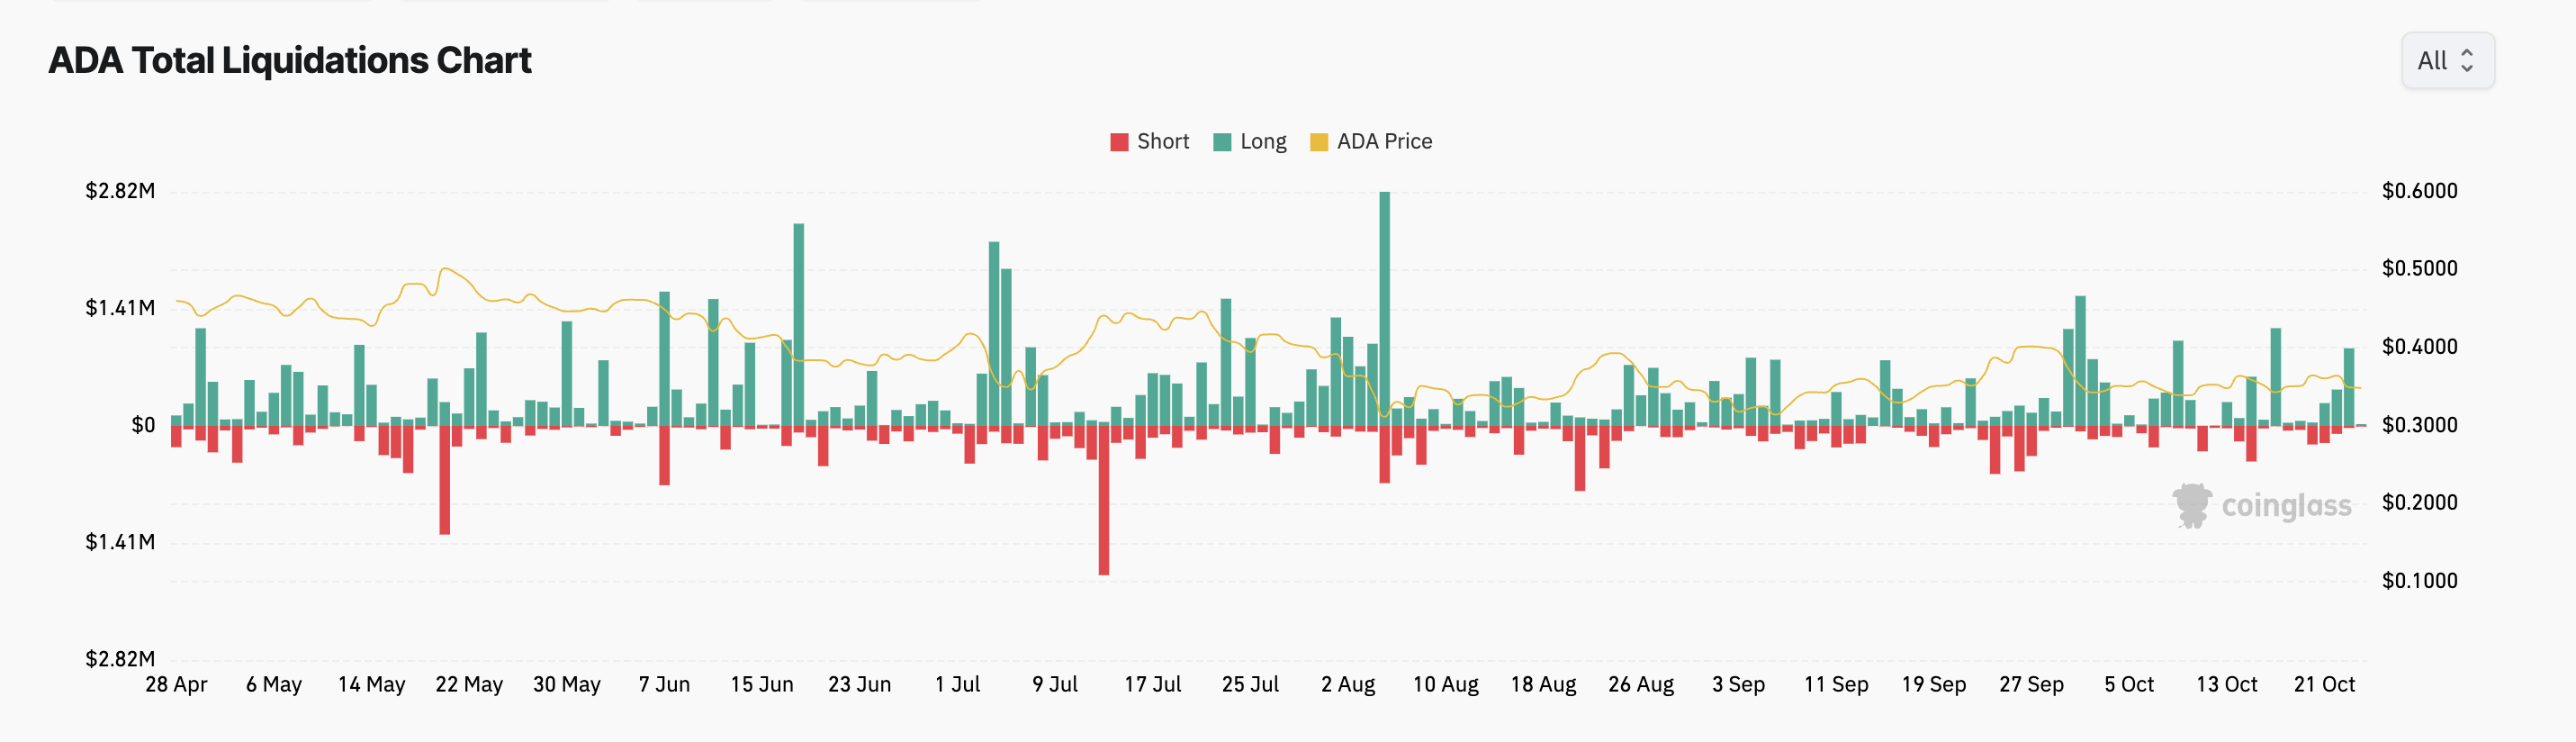Toggle the ADA Price legend entry
Screen dimensions: 2576x742
tap(1371, 142)
